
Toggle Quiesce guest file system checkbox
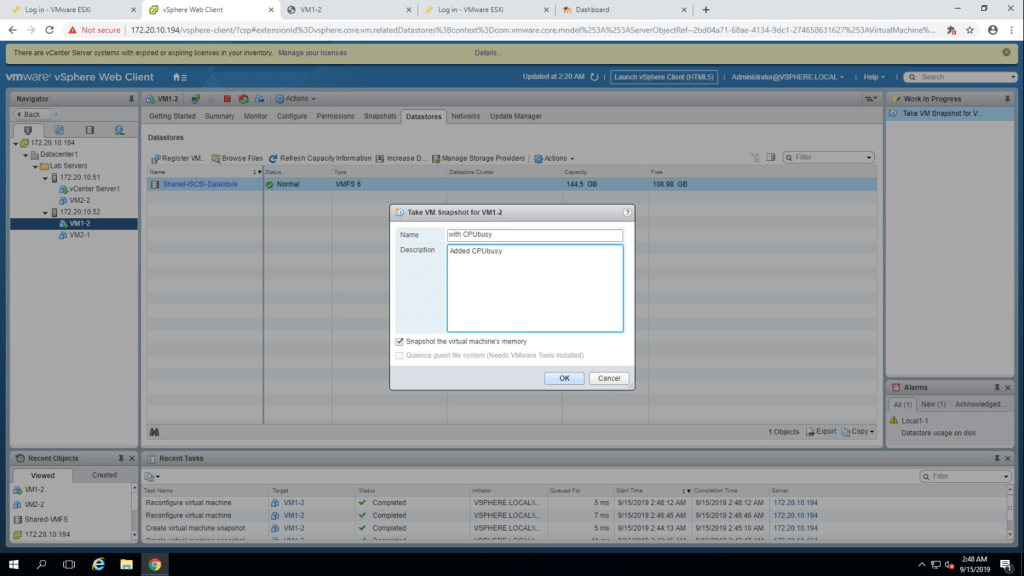tap(400, 355)
